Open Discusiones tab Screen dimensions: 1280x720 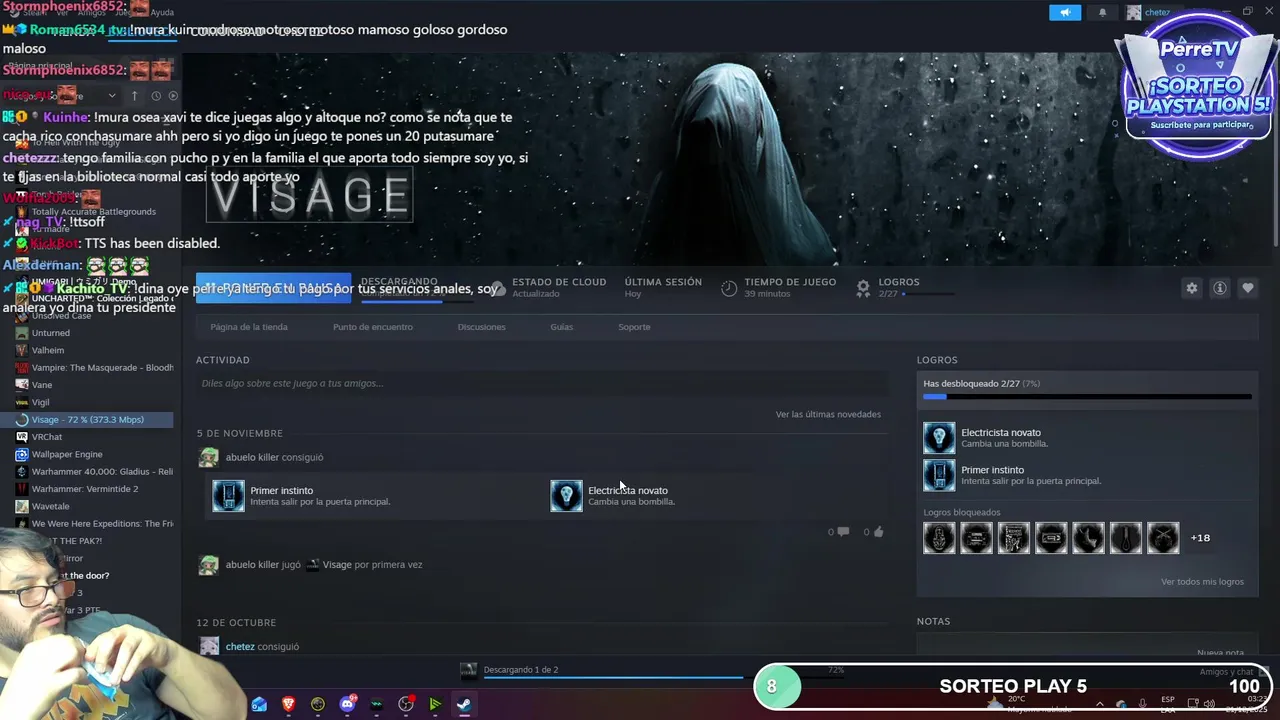(x=481, y=327)
